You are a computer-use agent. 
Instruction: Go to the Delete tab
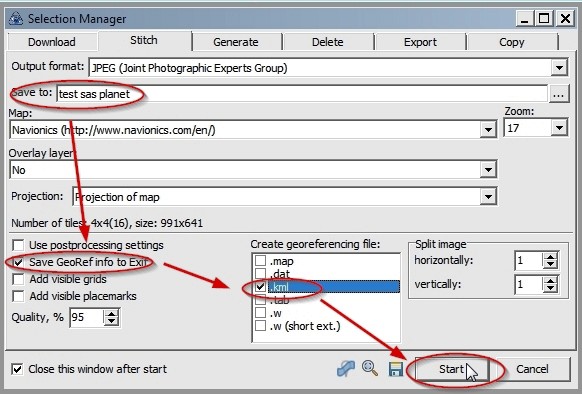(x=328, y=42)
